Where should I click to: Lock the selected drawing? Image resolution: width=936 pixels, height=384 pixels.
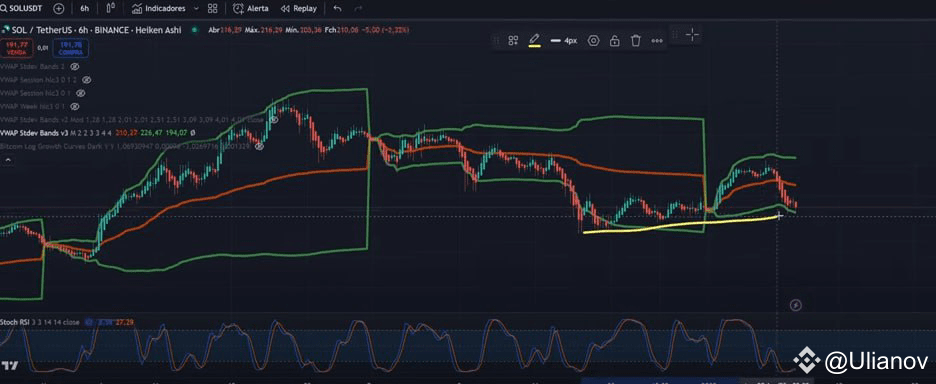(x=614, y=41)
